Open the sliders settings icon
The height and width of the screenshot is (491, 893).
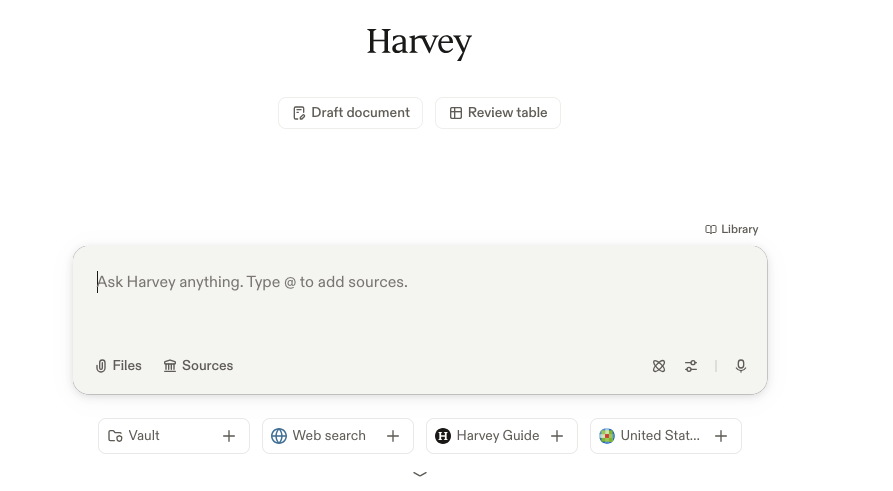click(x=691, y=366)
